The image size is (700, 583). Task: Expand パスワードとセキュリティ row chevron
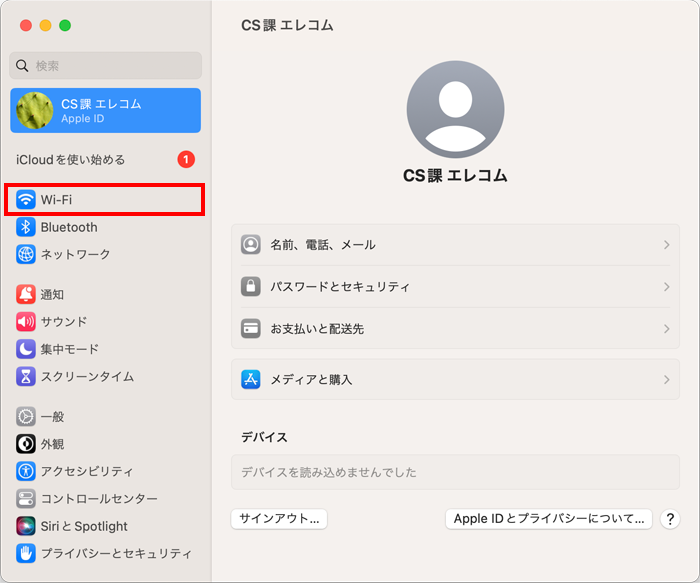pos(667,287)
